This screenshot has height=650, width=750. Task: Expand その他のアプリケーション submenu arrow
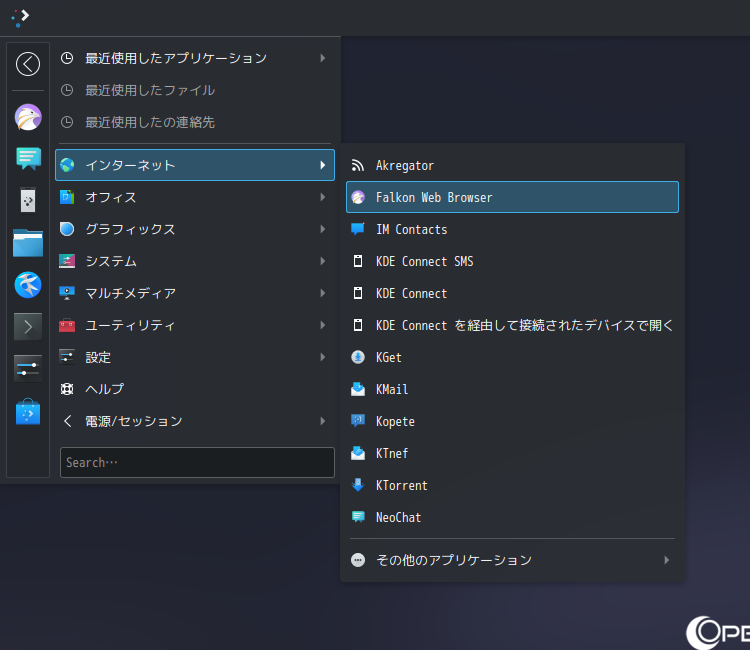tap(666, 560)
